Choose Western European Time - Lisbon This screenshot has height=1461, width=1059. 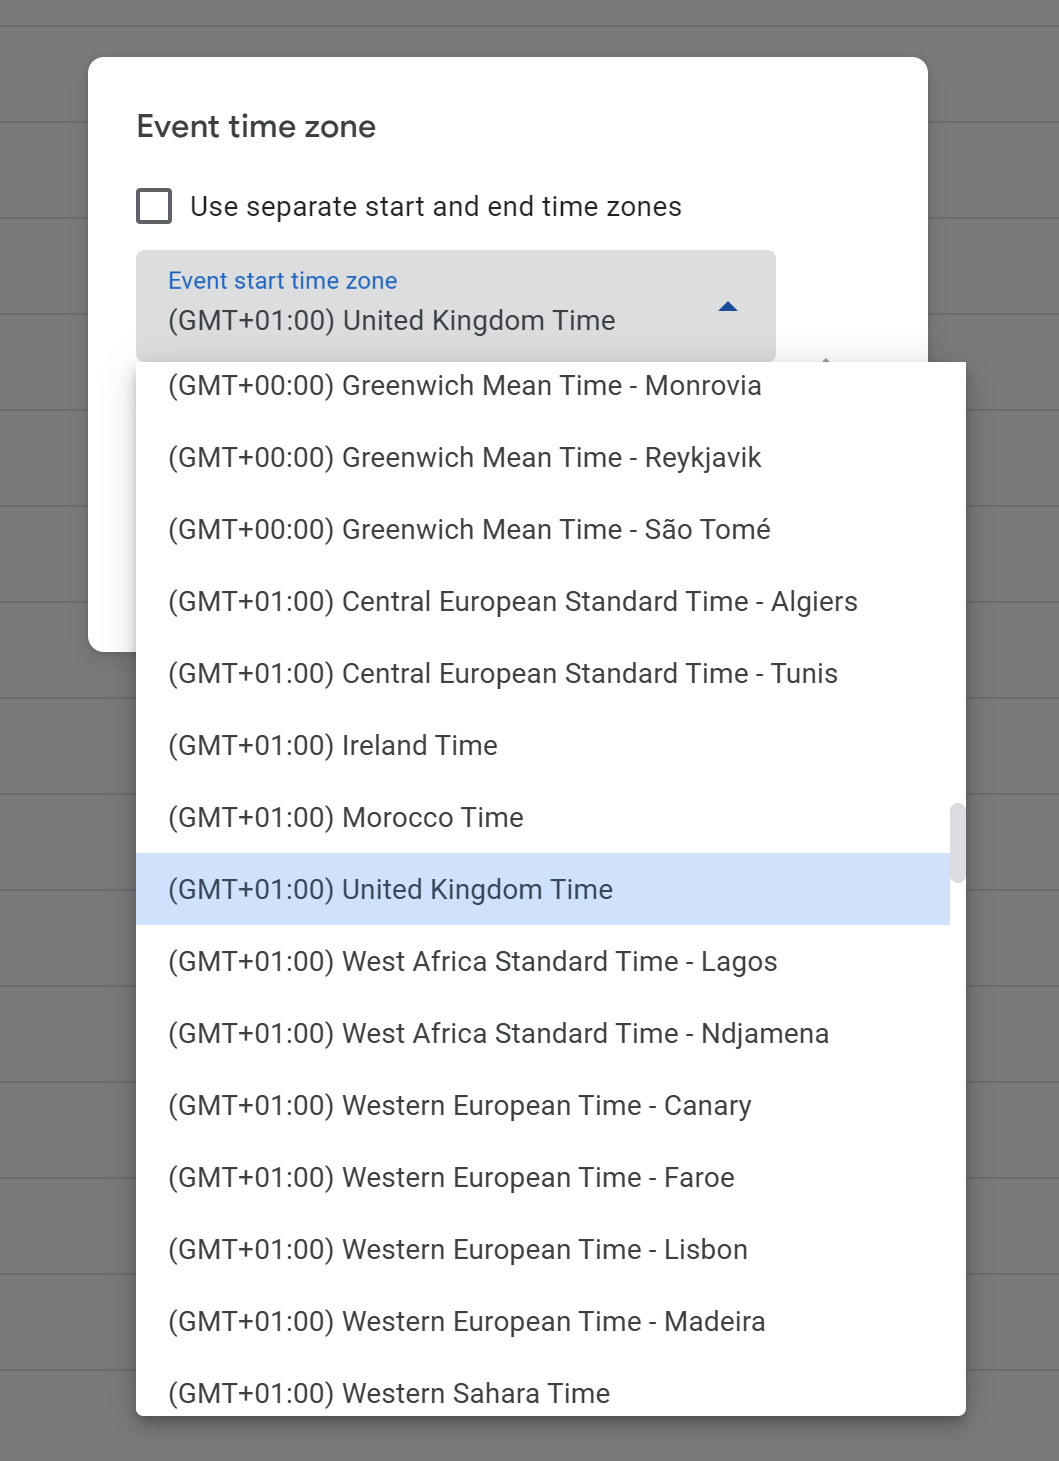457,1250
